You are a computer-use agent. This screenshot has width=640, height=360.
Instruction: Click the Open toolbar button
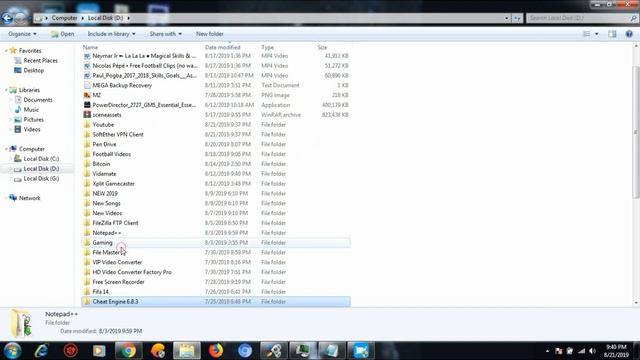pyautogui.click(x=62, y=34)
